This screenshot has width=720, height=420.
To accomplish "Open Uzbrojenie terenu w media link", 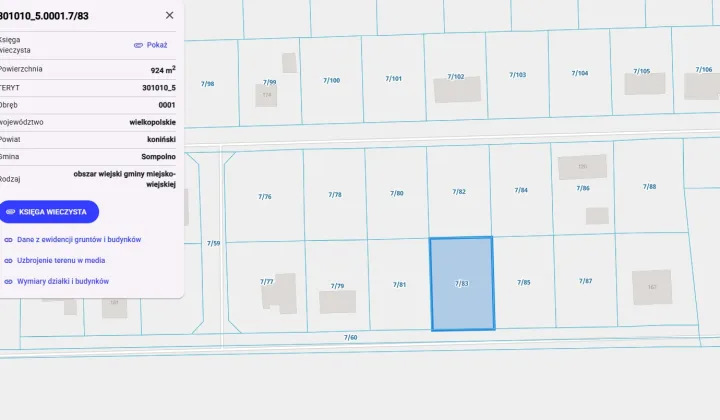I will pos(61,260).
